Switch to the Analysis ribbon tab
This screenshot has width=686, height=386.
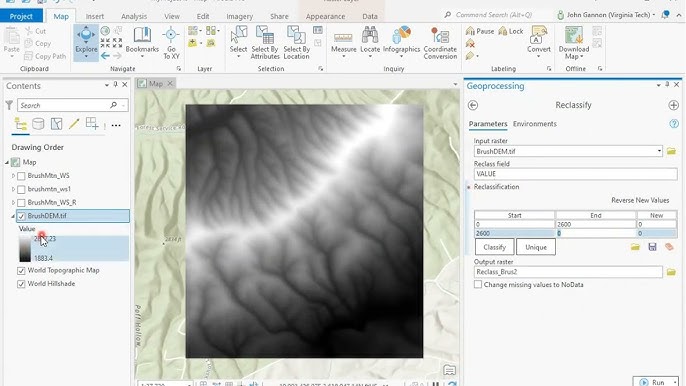(134, 16)
